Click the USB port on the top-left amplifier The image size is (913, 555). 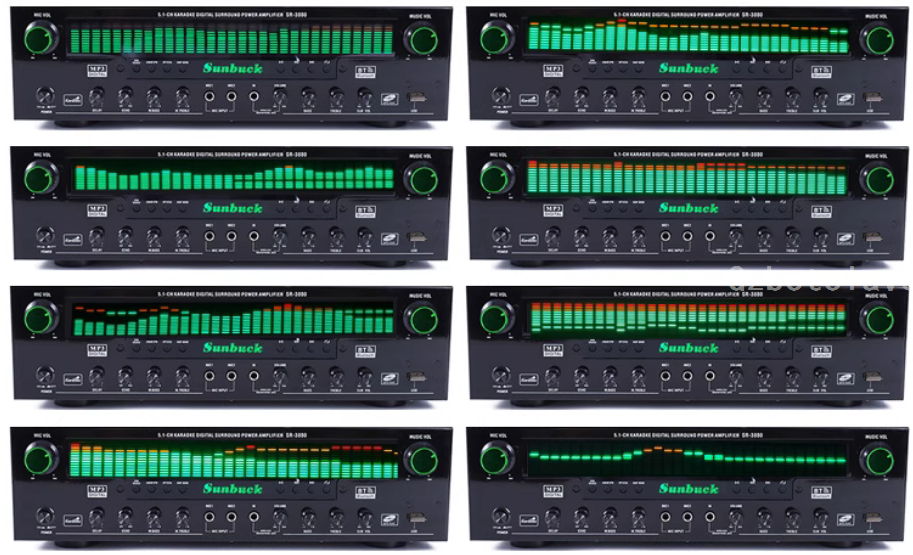coord(416,97)
